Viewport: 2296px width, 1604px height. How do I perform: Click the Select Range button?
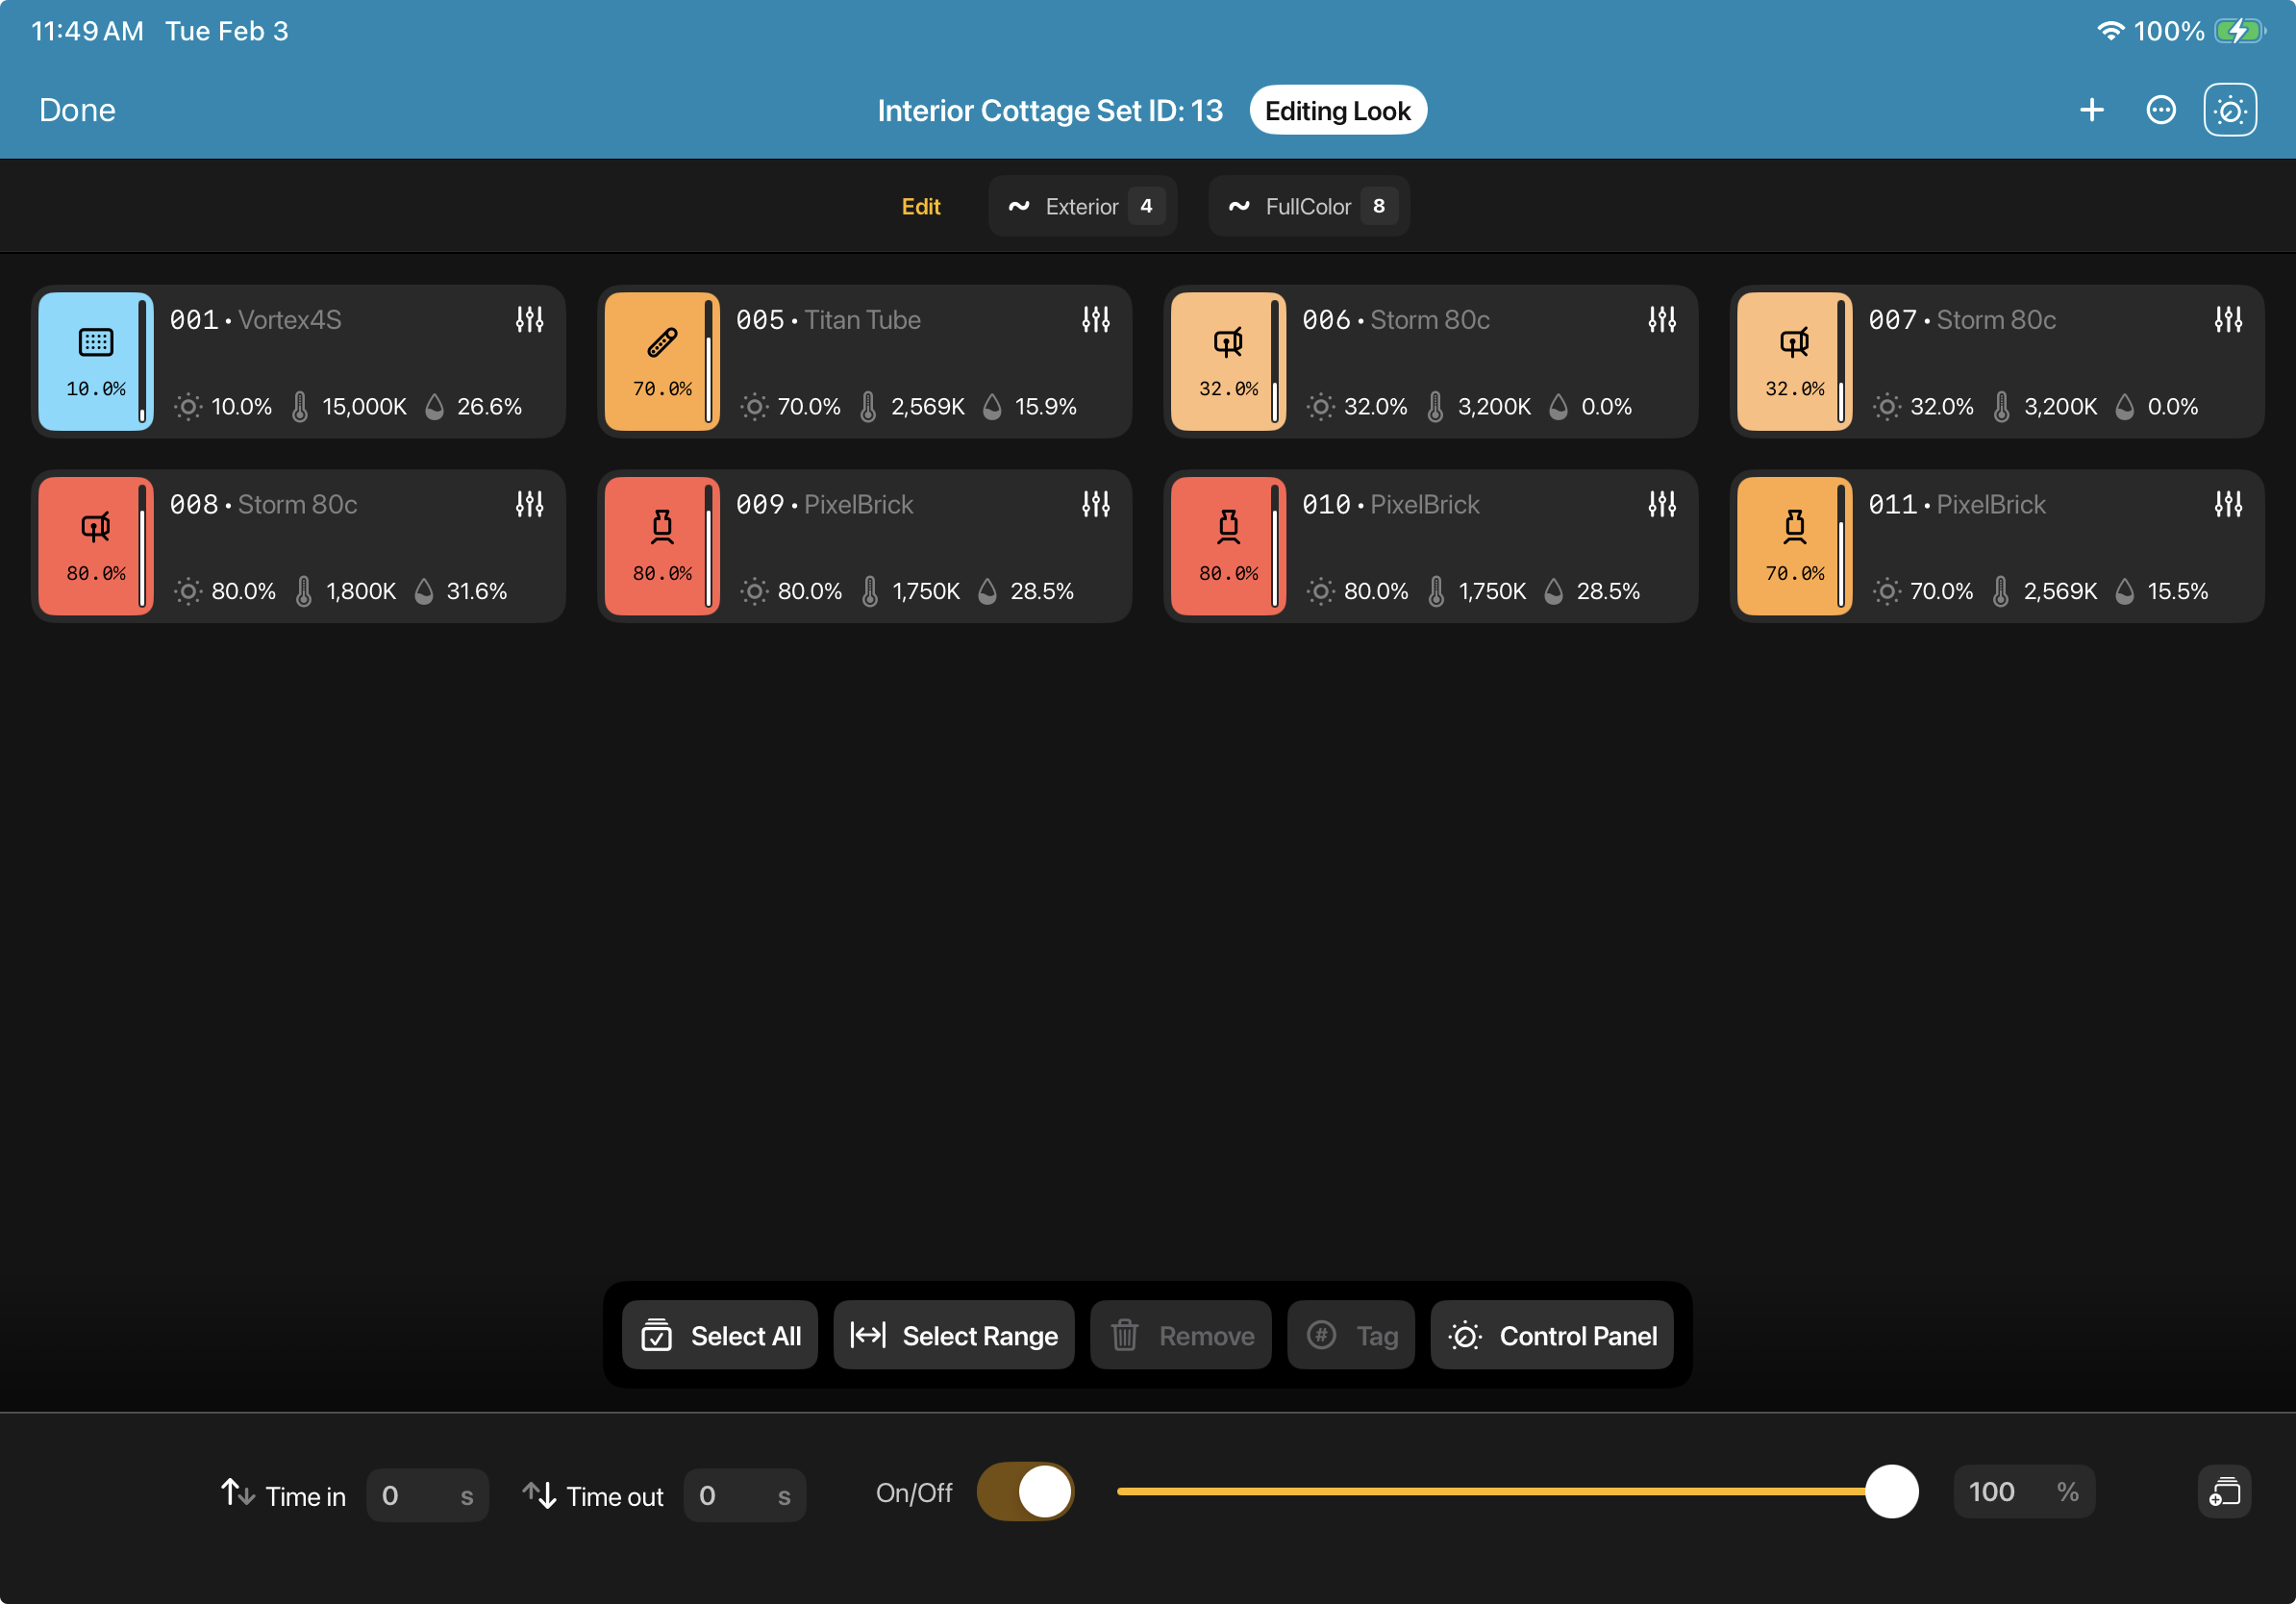tap(953, 1335)
